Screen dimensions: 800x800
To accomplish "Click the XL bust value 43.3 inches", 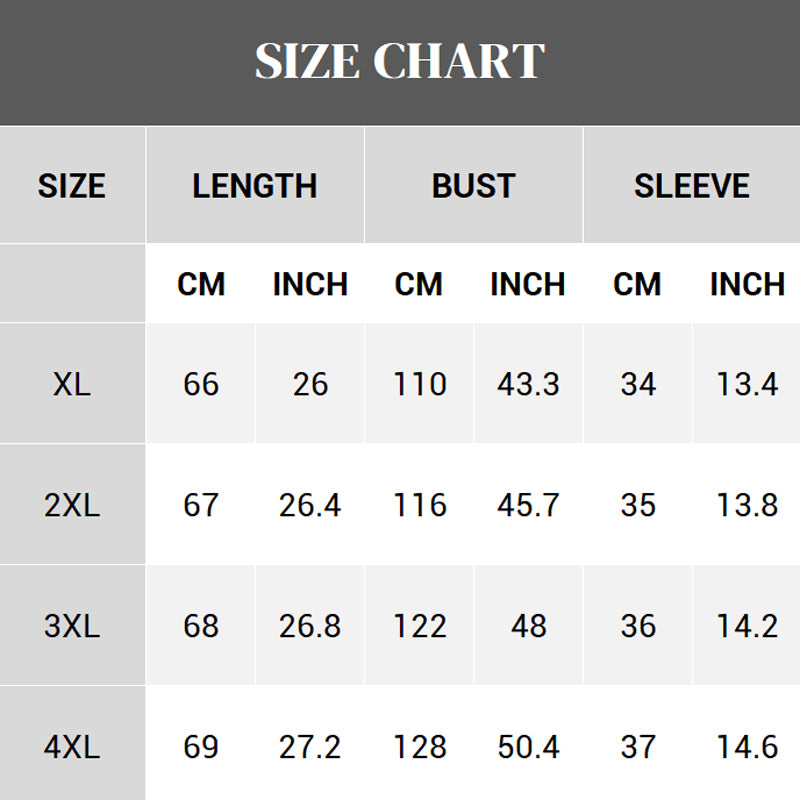I will click(x=528, y=384).
